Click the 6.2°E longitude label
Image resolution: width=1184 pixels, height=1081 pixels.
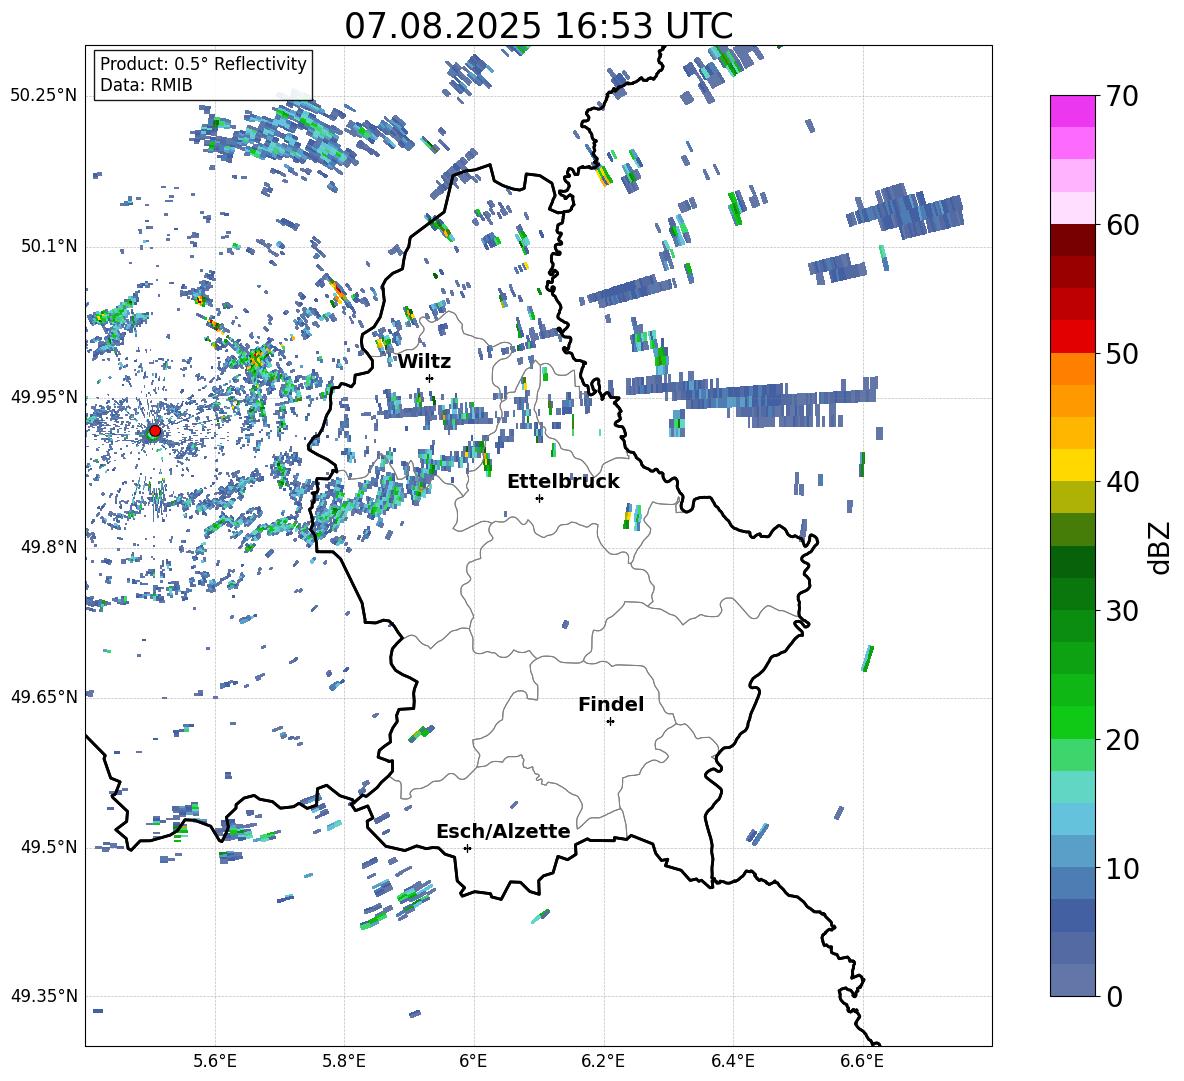pyautogui.click(x=603, y=1061)
